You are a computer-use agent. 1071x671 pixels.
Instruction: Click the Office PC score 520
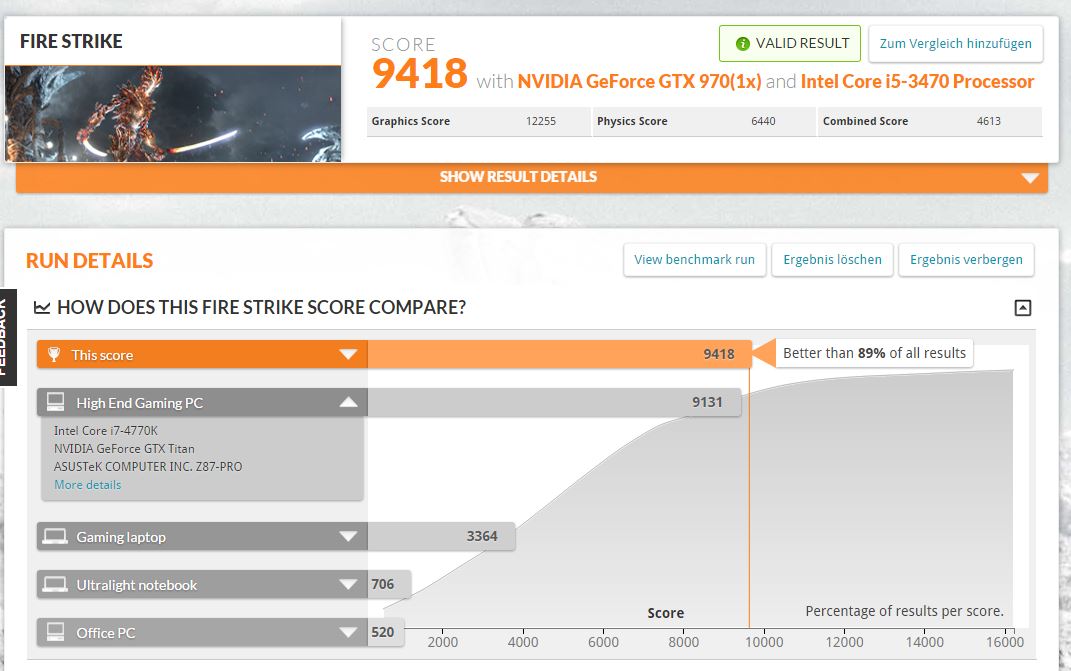(382, 632)
